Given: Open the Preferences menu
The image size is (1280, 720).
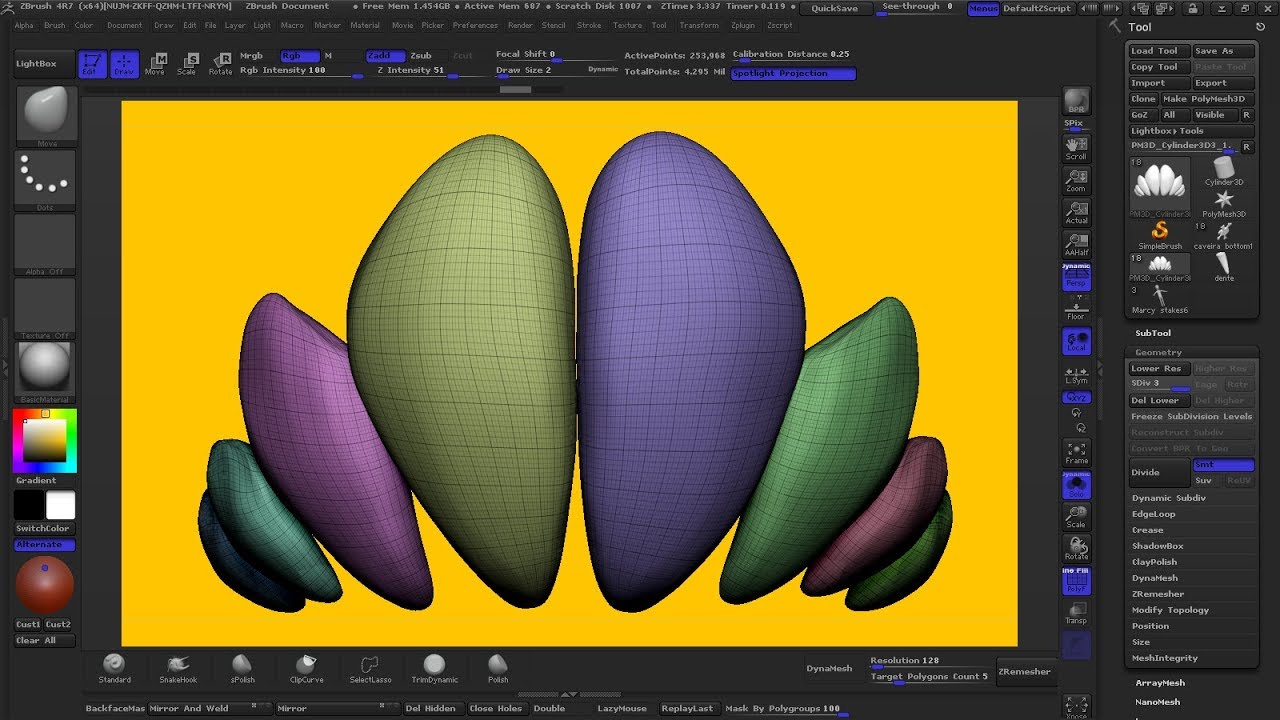Looking at the screenshot, I should tap(475, 25).
